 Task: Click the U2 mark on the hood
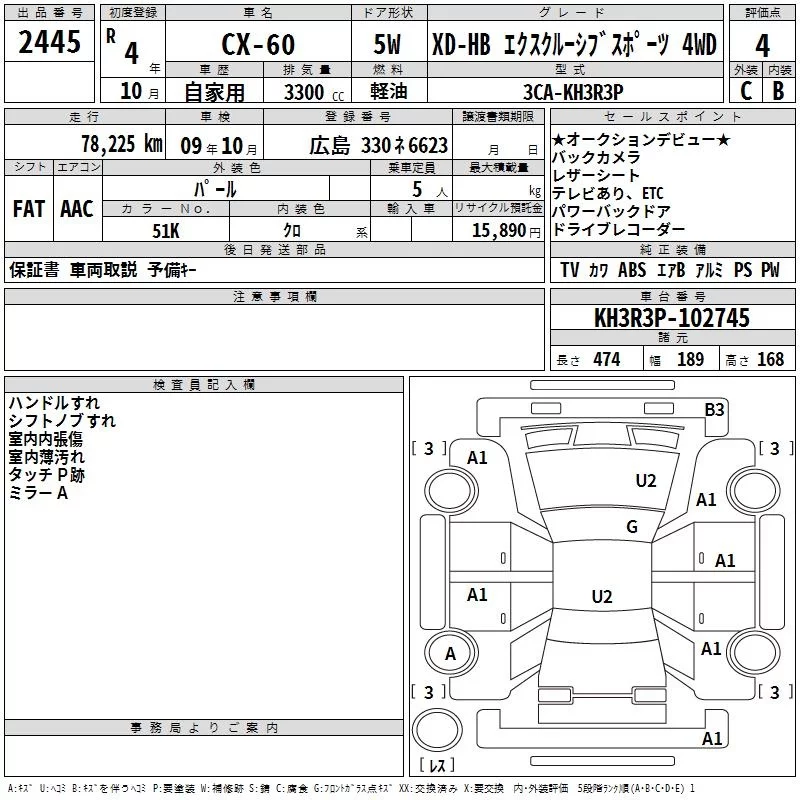point(645,481)
